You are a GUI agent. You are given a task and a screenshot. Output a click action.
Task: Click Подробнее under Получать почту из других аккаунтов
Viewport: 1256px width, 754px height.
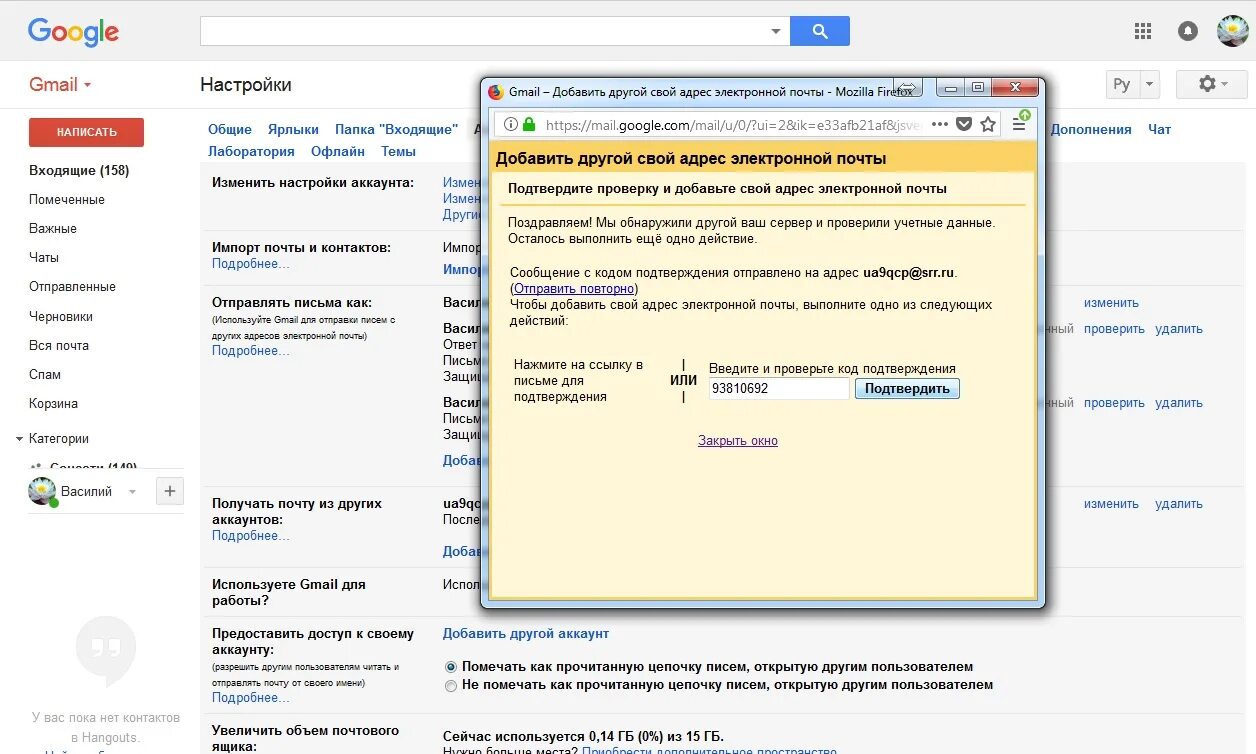pos(251,536)
